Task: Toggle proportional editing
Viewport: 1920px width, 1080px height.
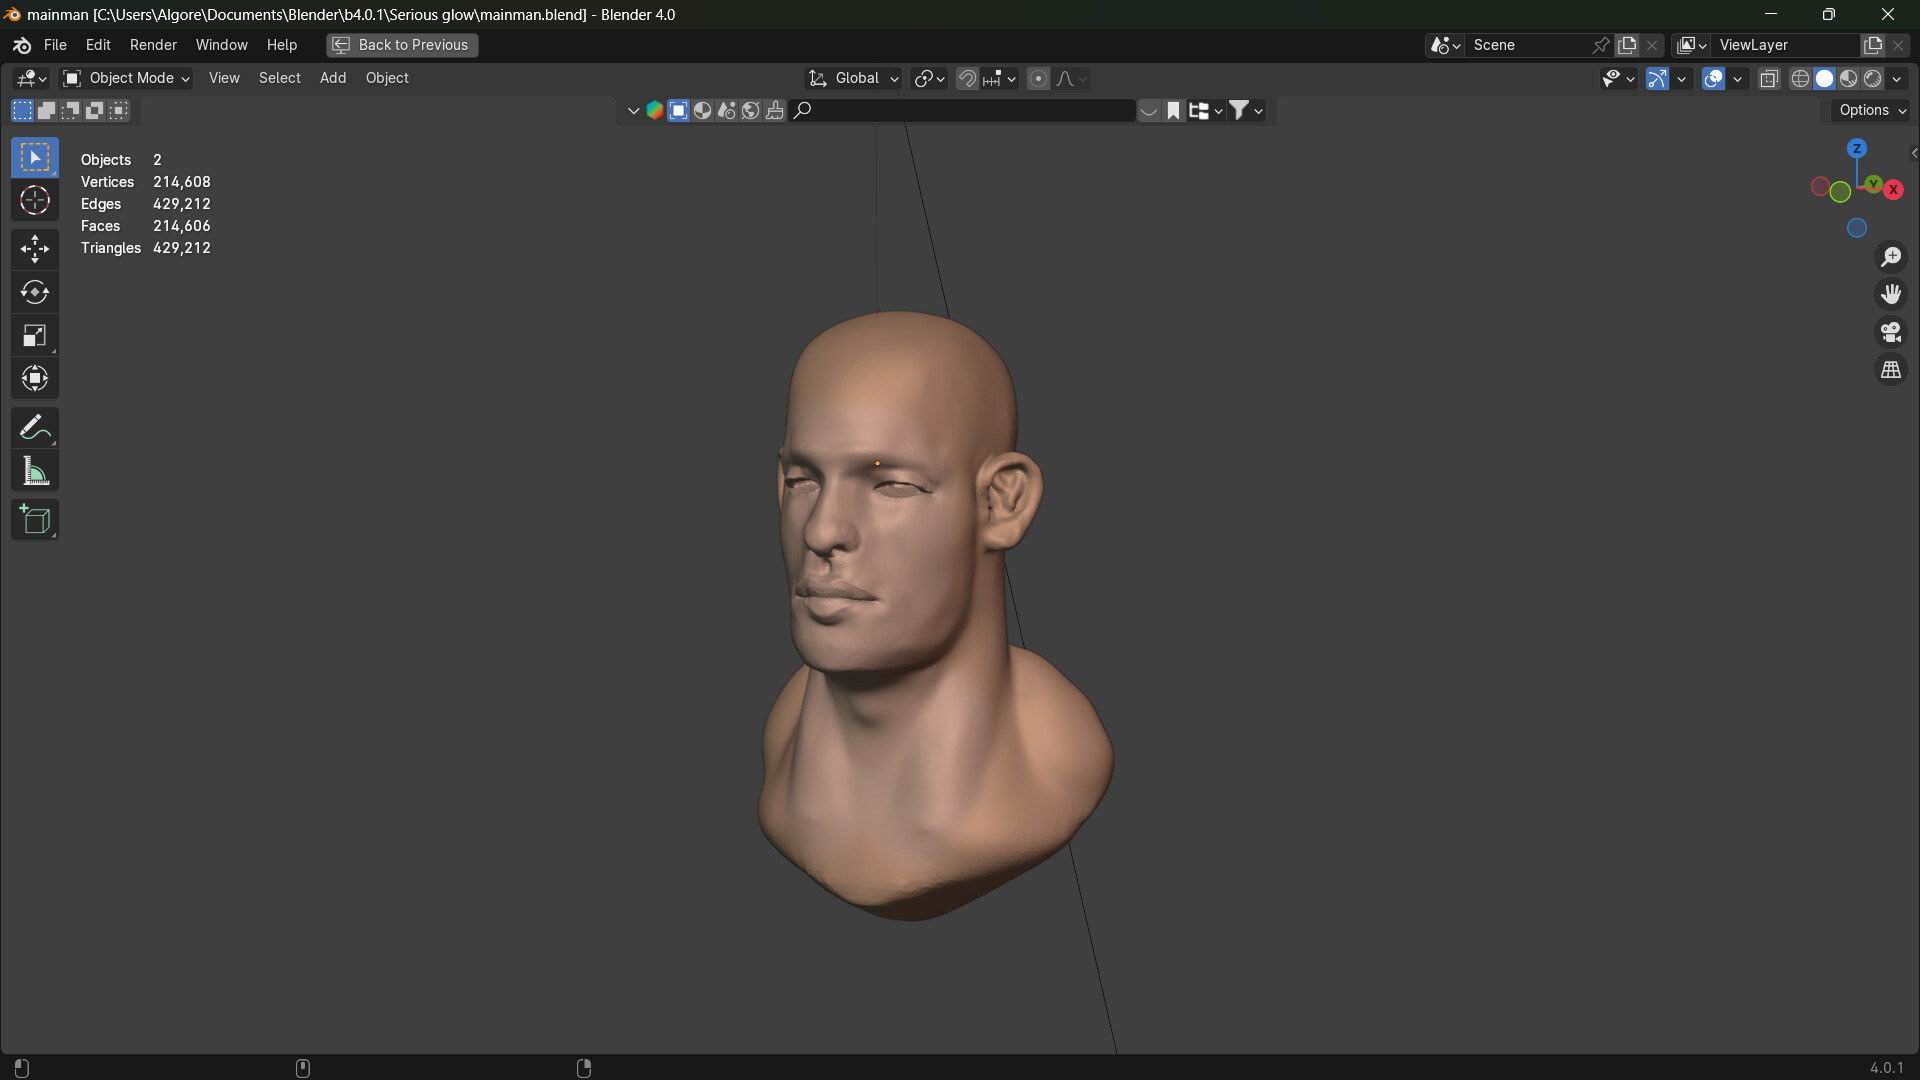Action: (x=1039, y=78)
